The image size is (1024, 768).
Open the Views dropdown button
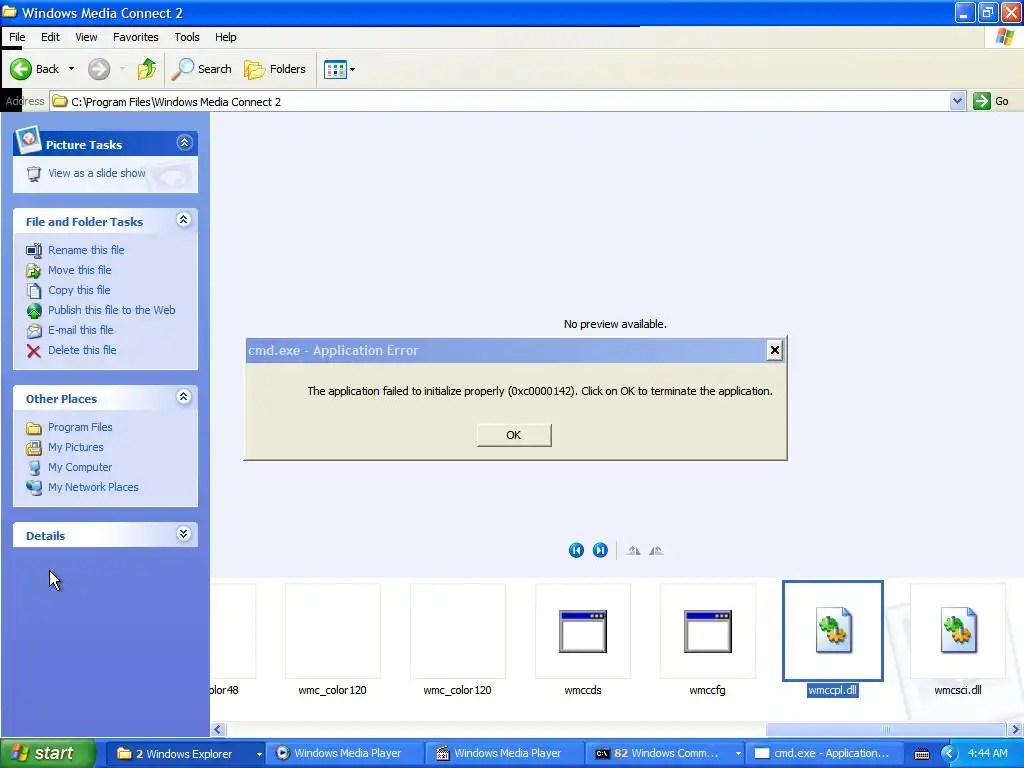pyautogui.click(x=340, y=69)
